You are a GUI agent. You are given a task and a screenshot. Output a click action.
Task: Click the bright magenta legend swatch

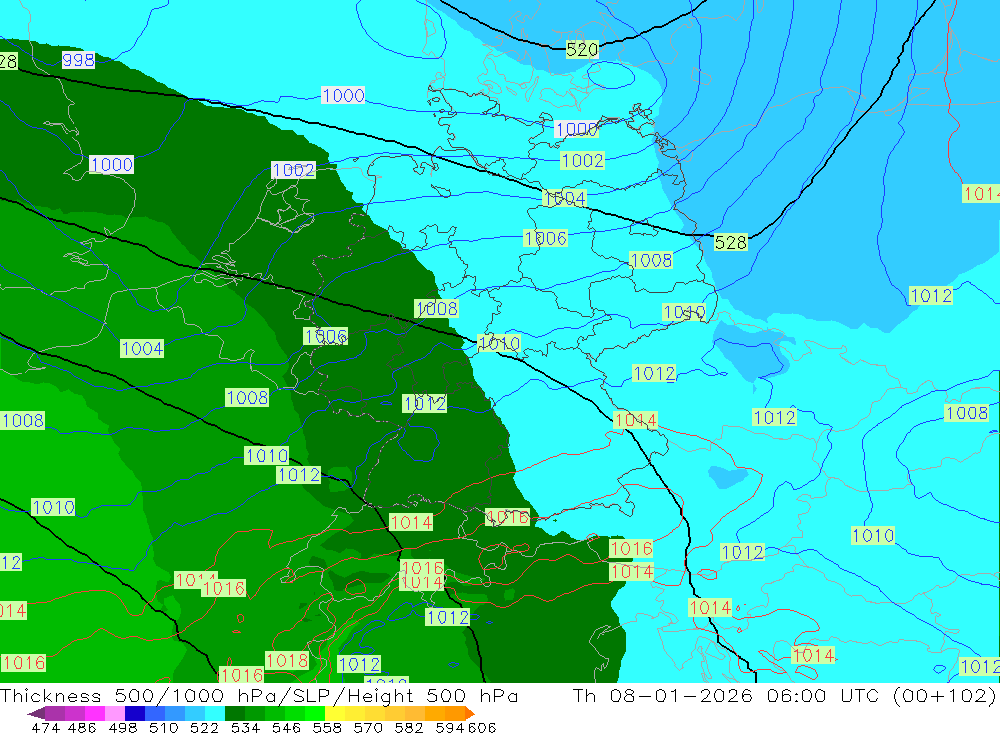coord(95,713)
